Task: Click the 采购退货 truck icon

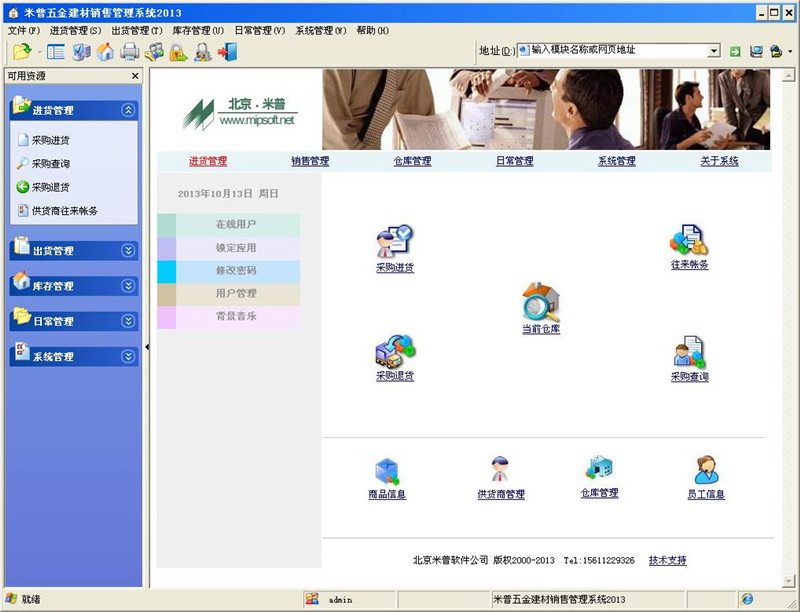Action: click(395, 351)
